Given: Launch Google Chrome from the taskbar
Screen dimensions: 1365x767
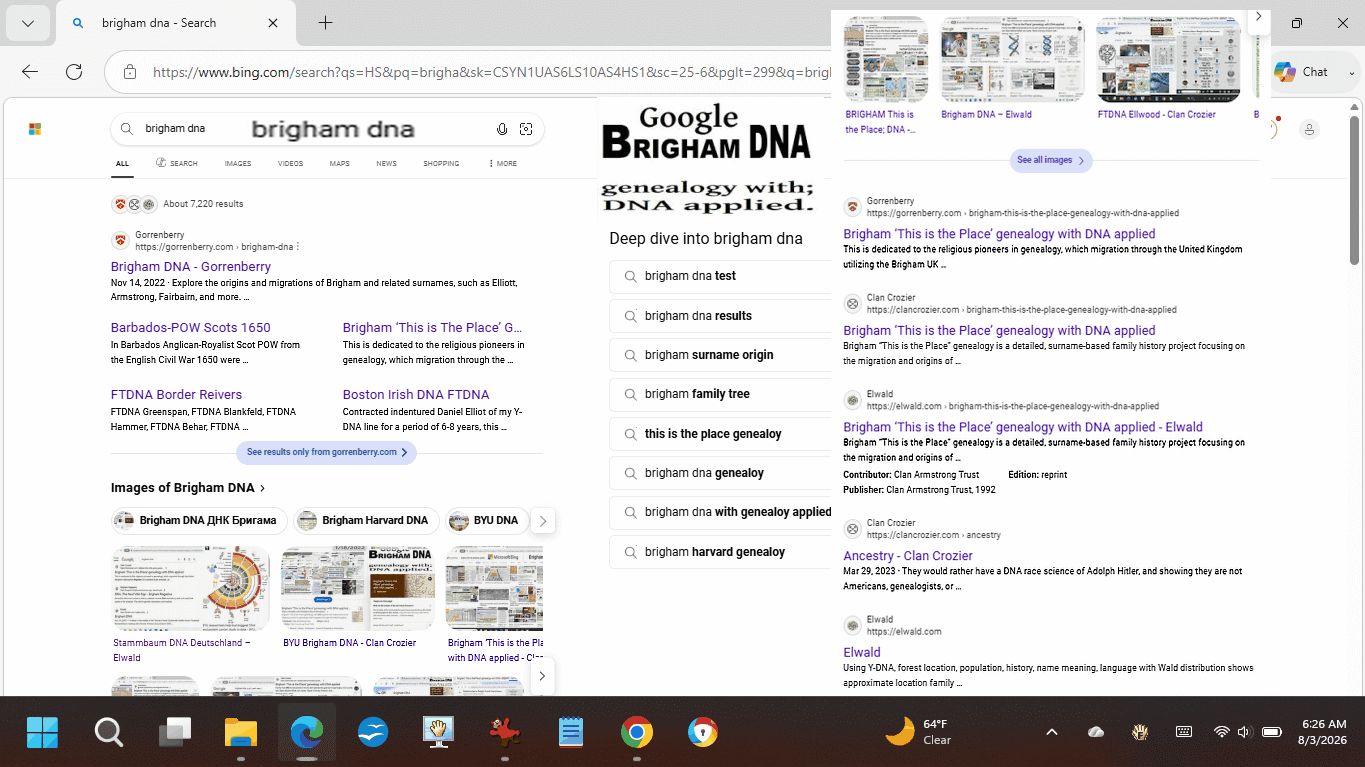Looking at the screenshot, I should [x=637, y=733].
